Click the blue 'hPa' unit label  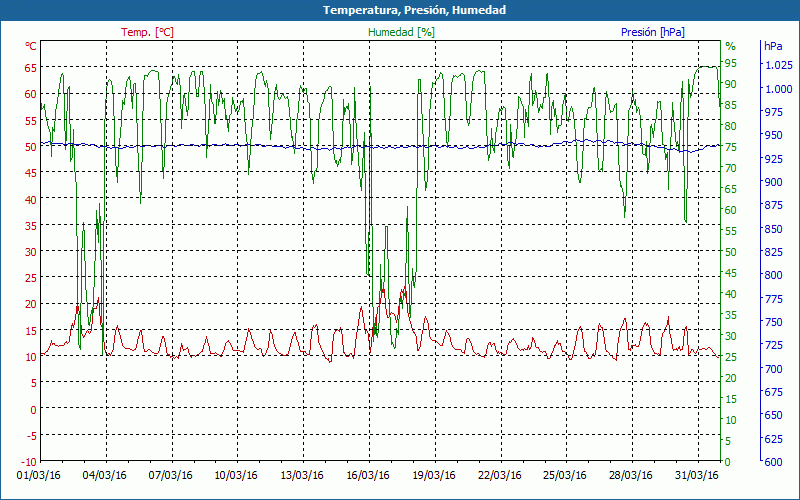click(x=773, y=46)
